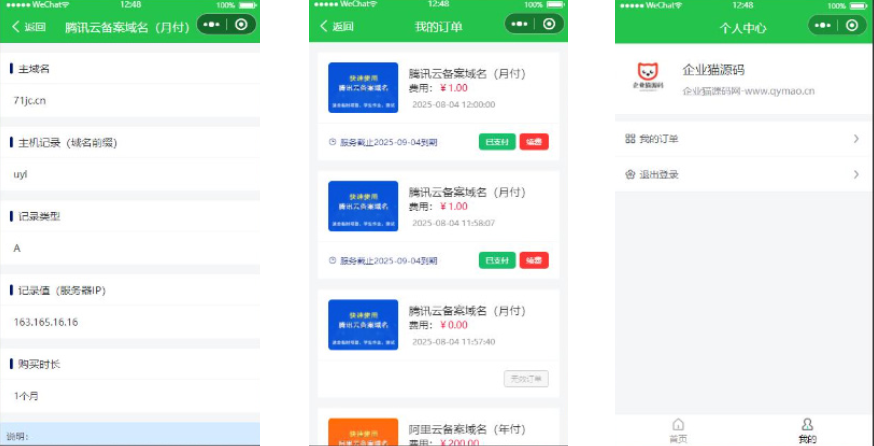Tap the 主机记录（域名前缀） section heading

[68, 143]
